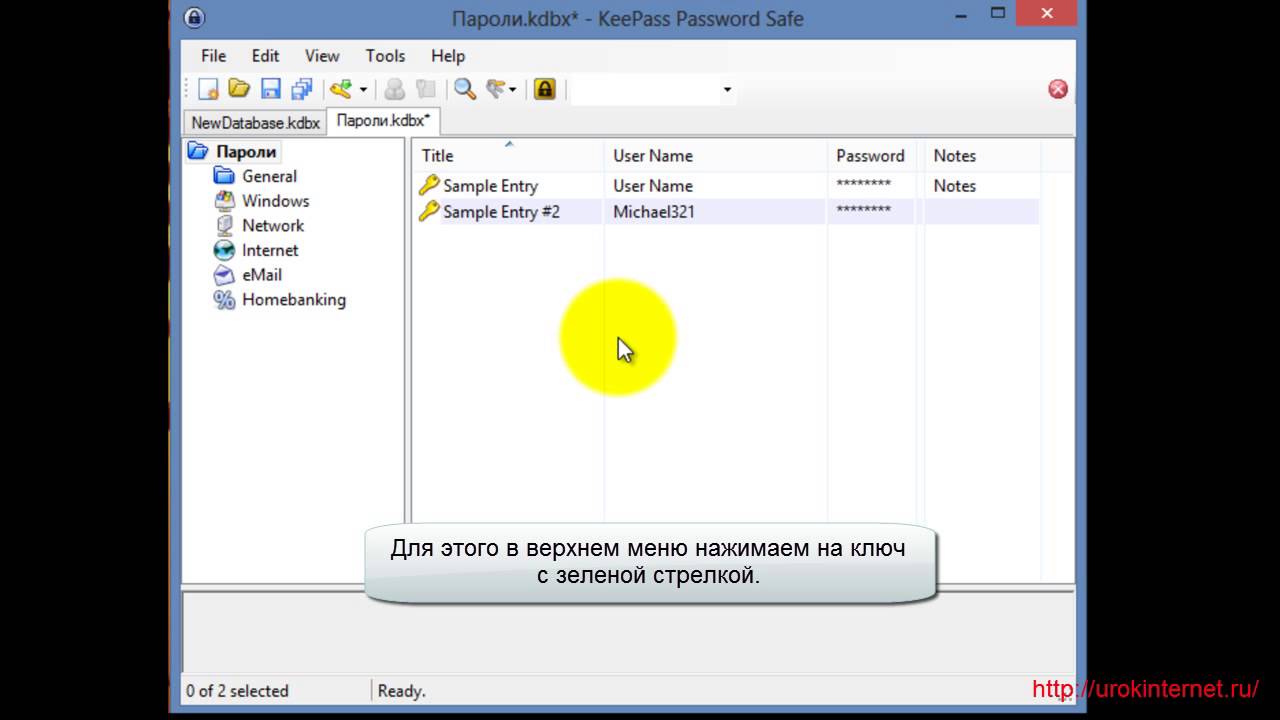Viewport: 1280px width, 720px height.
Task: Click the "0 of 2 selected" status text
Action: coord(237,691)
